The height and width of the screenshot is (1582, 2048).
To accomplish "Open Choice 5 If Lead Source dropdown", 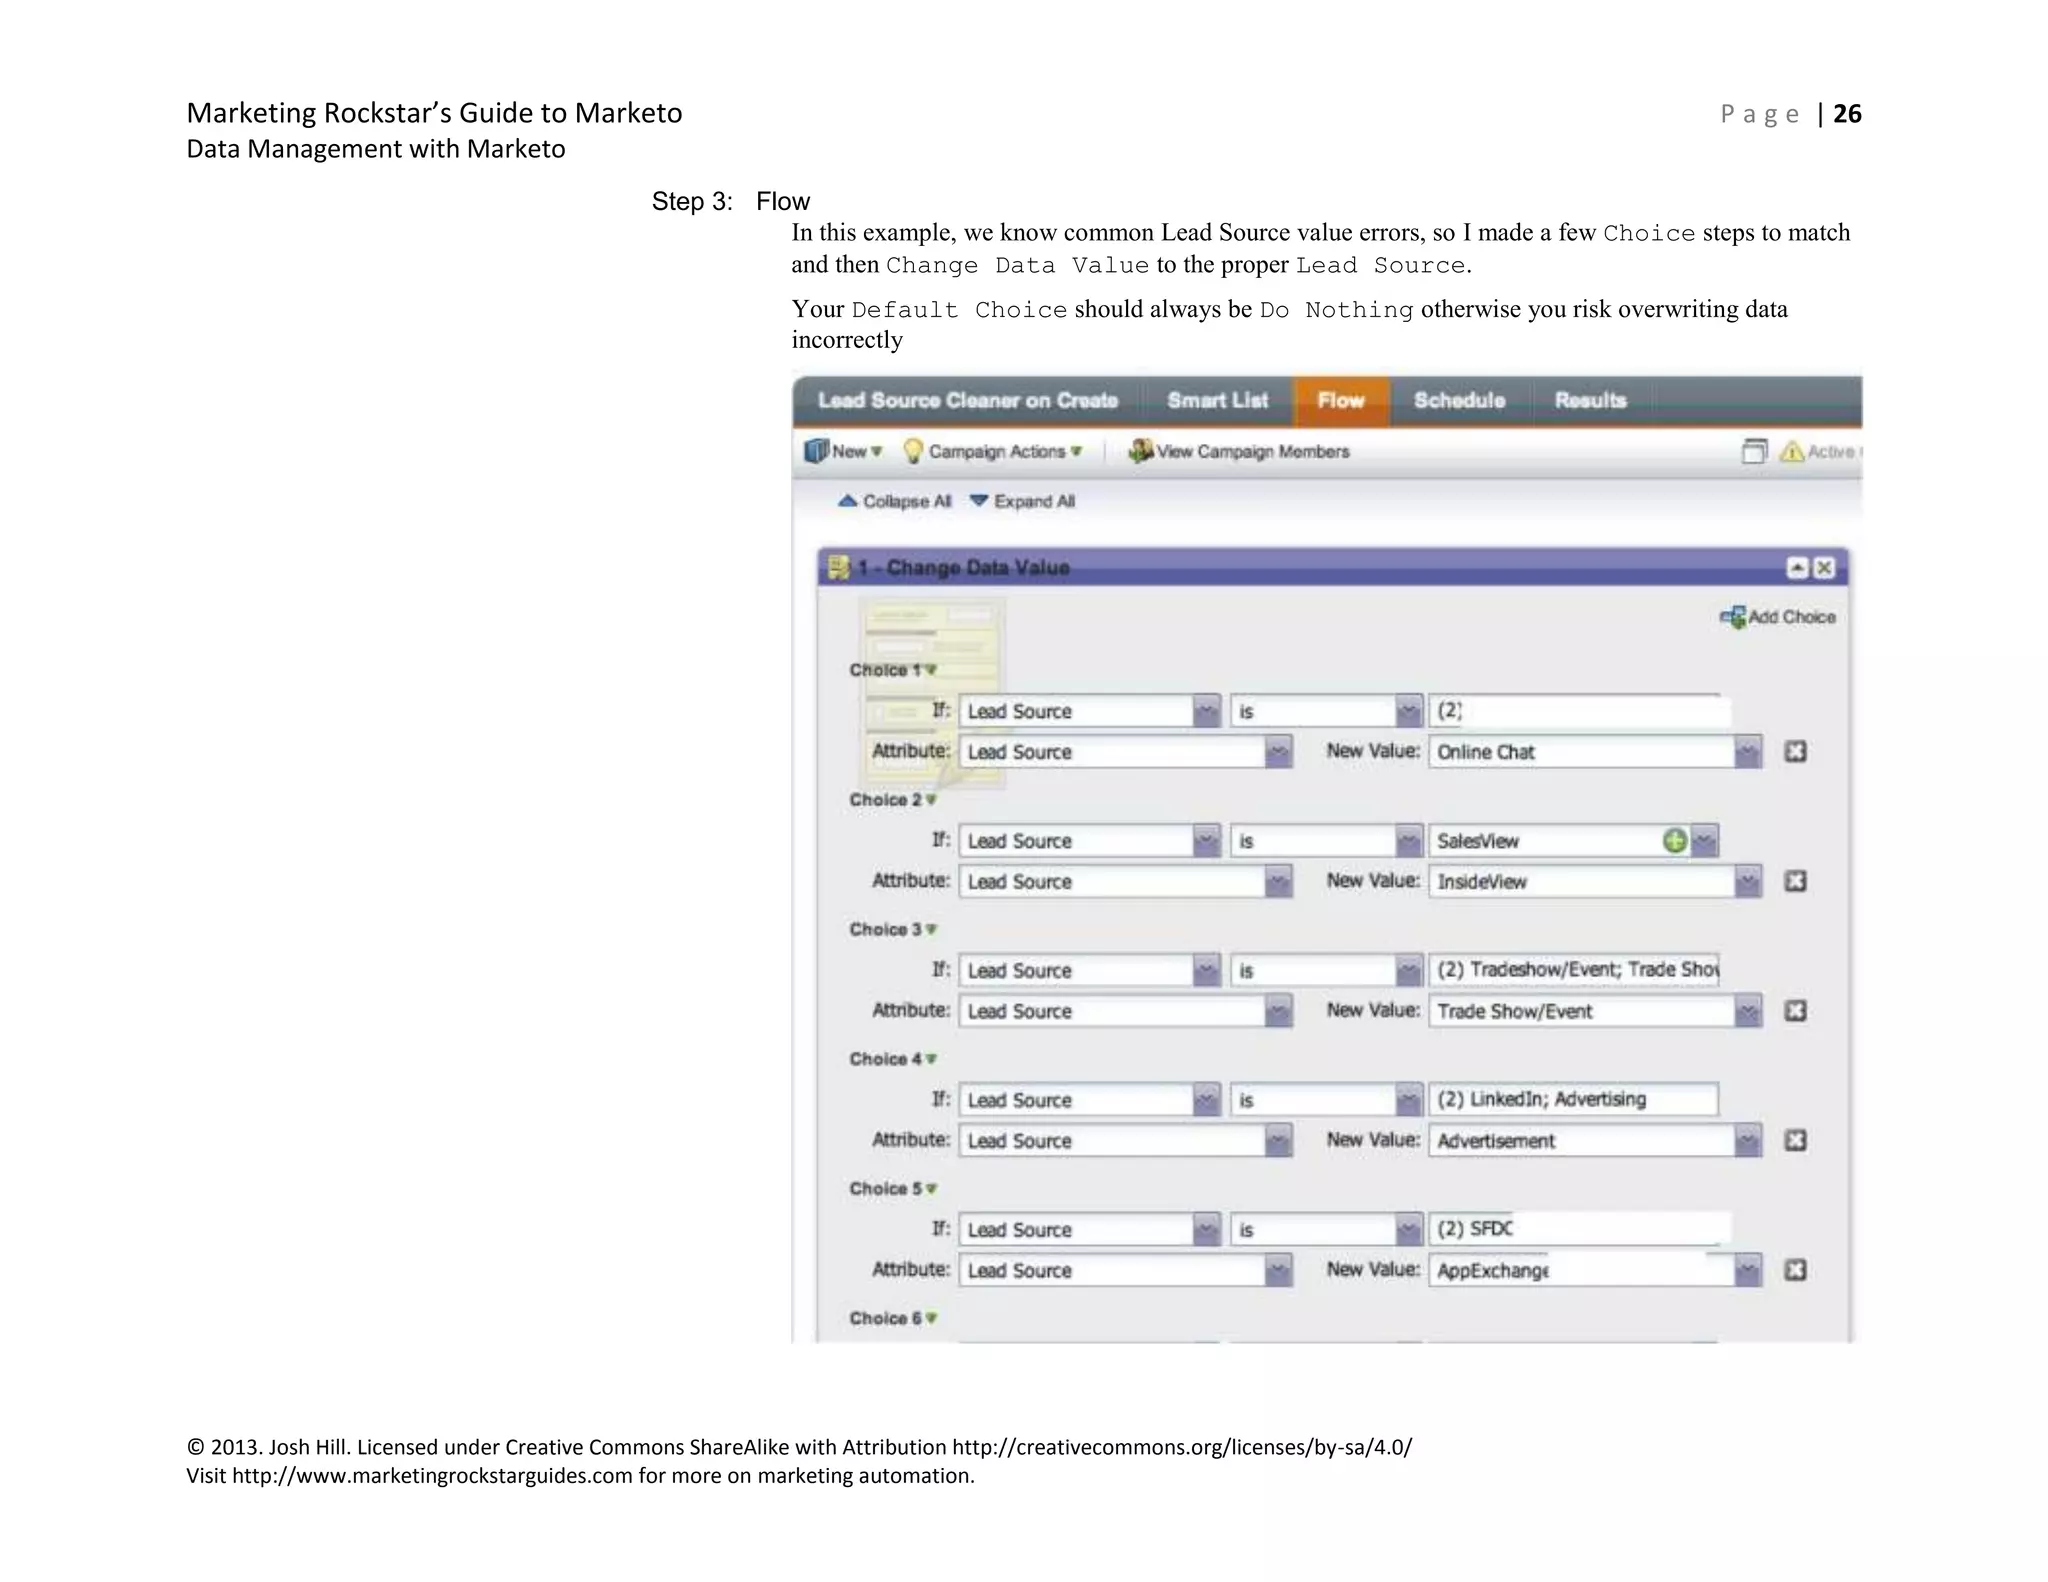I will (1206, 1230).
